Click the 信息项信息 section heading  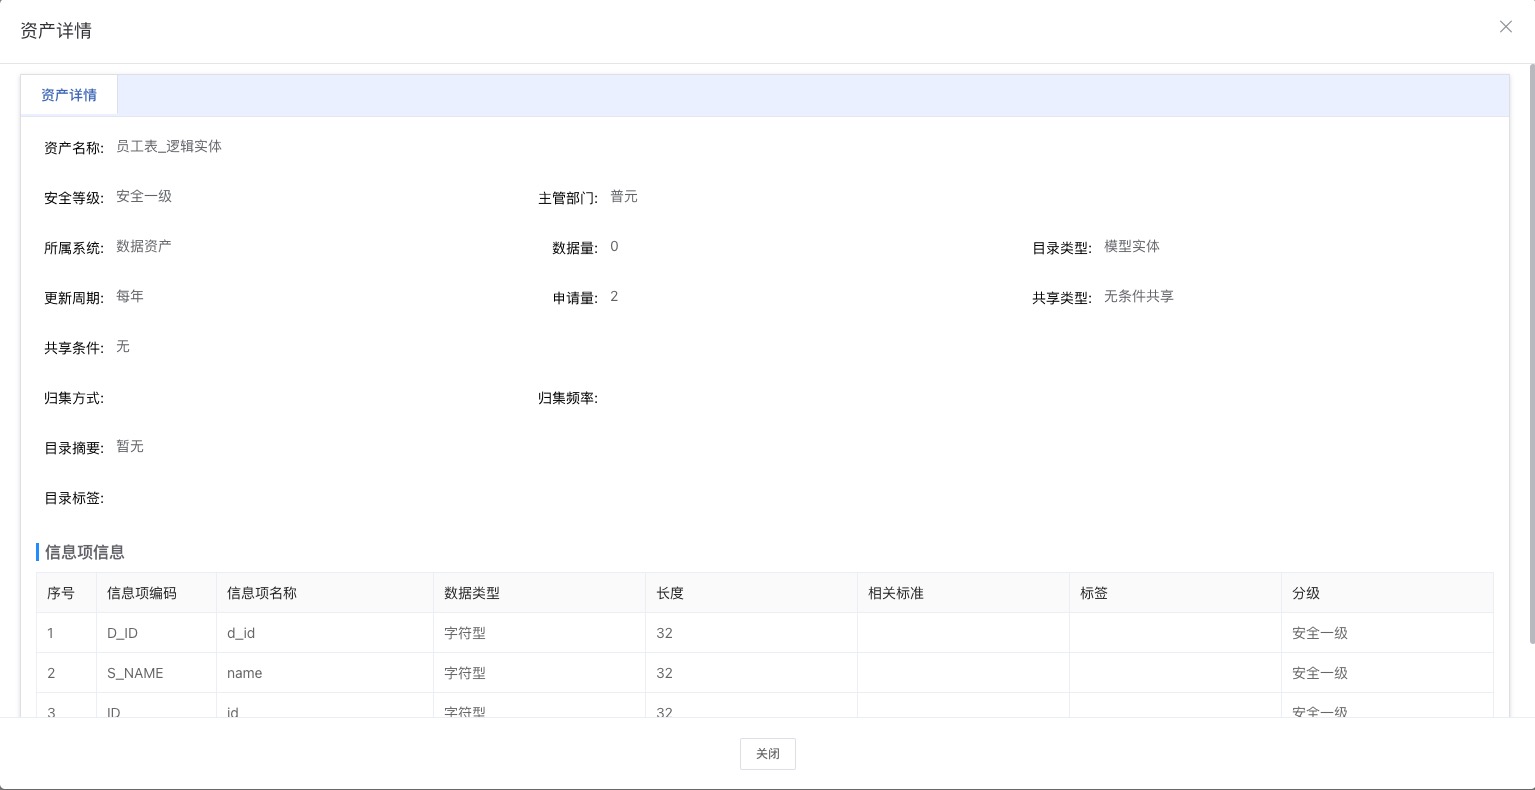(85, 552)
